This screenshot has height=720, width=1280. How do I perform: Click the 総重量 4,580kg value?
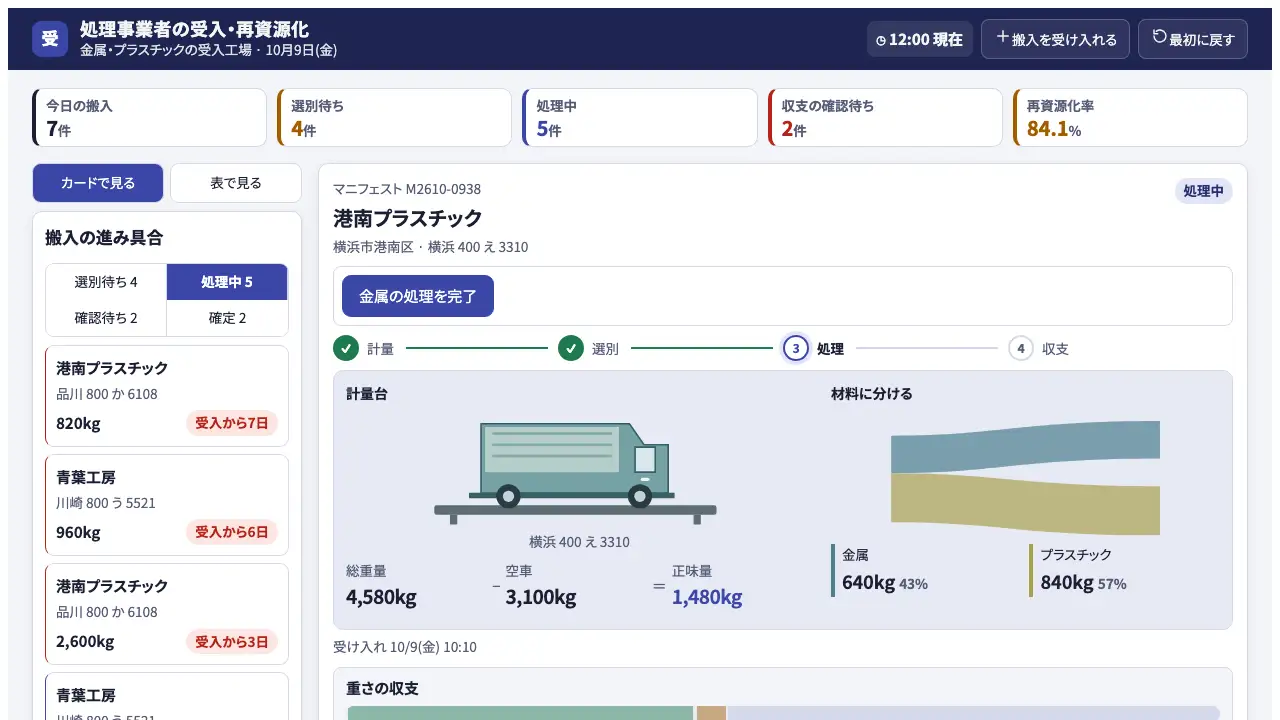click(x=381, y=597)
